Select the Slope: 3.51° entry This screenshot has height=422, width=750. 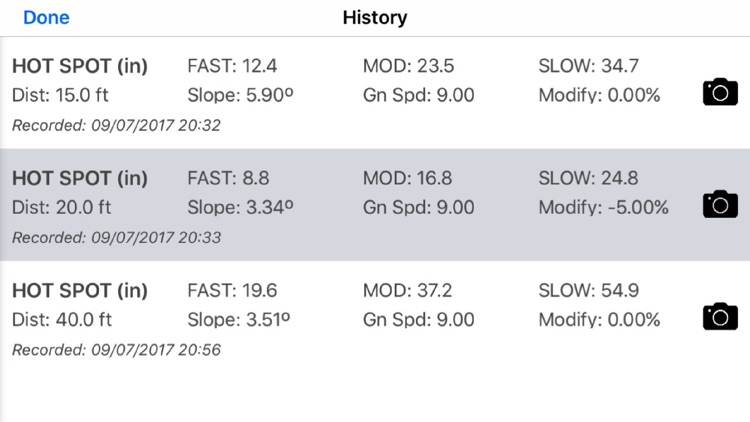click(239, 320)
